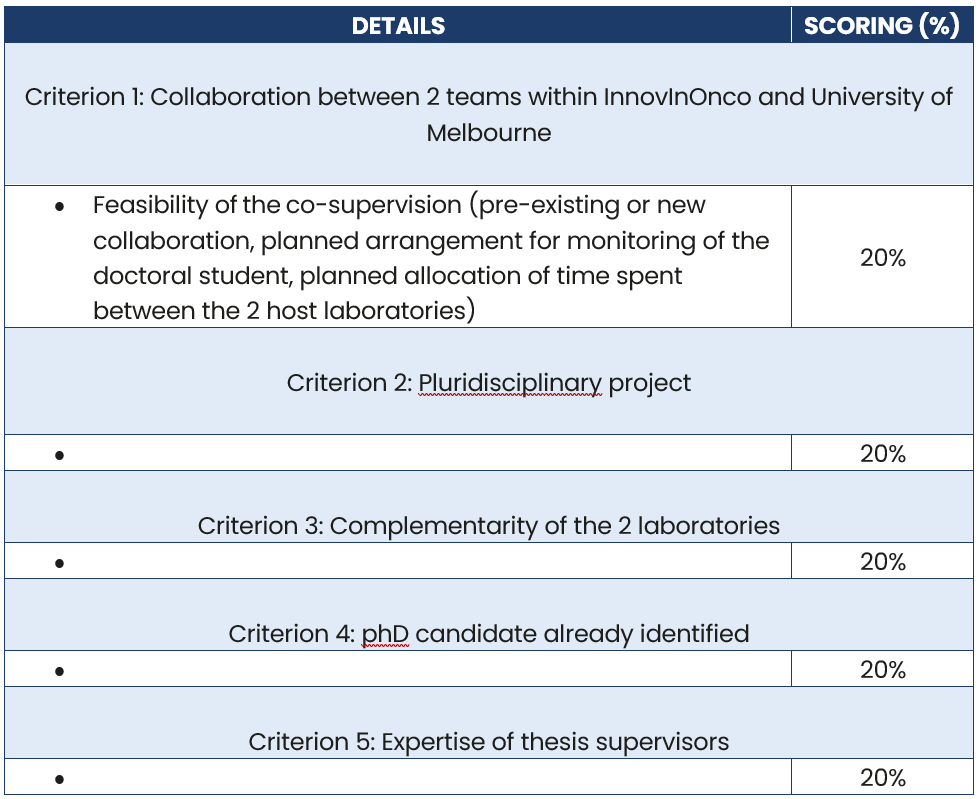Click the SCORING (%) column header
This screenshot has width=979, height=799.
tap(881, 26)
